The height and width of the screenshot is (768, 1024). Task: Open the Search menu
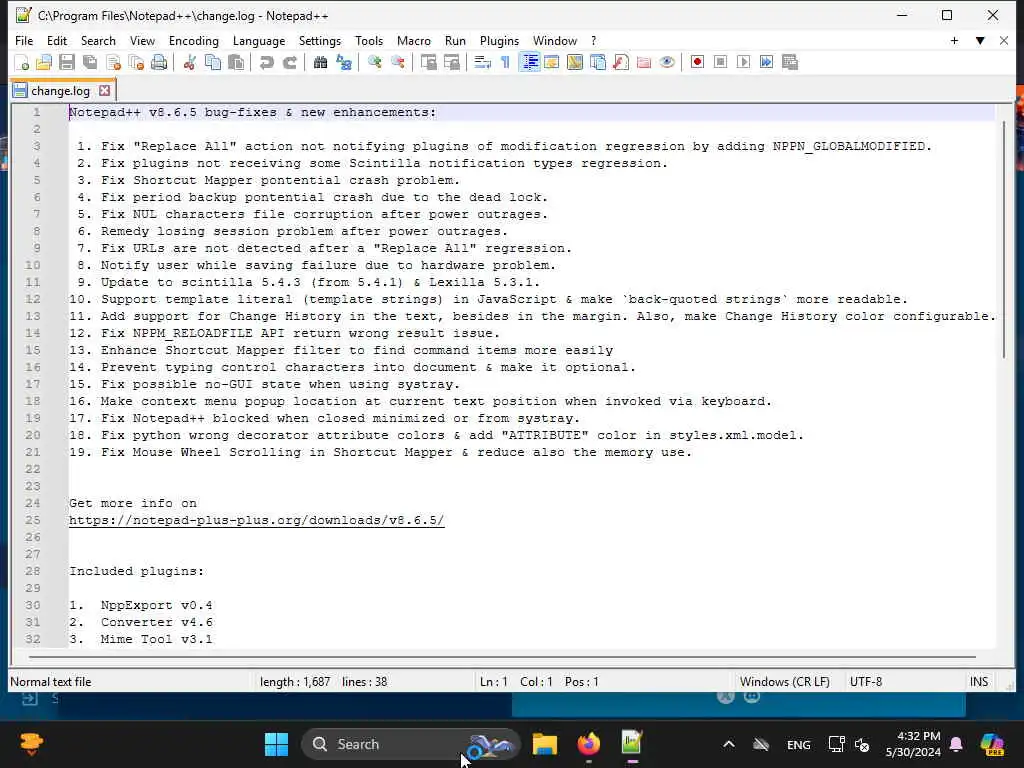(x=98, y=40)
